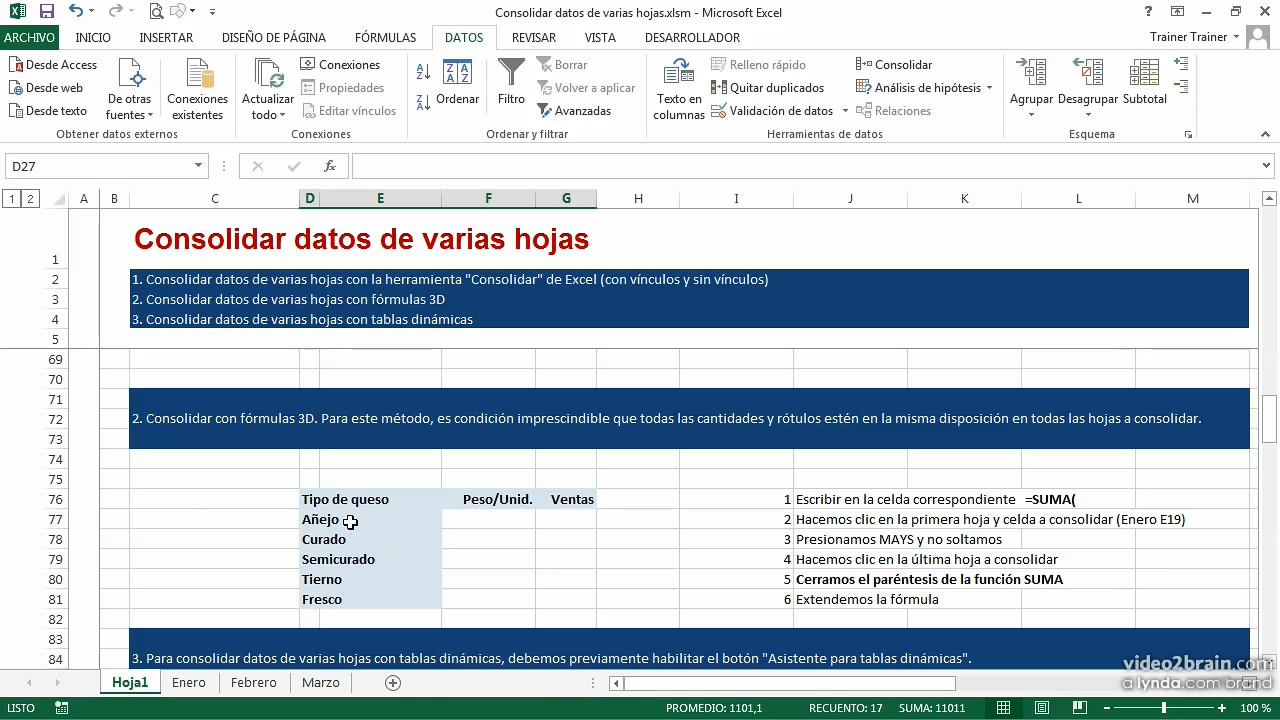Open Trainer Trainer account menu
This screenshot has height=720, width=1280.
[x=1195, y=37]
